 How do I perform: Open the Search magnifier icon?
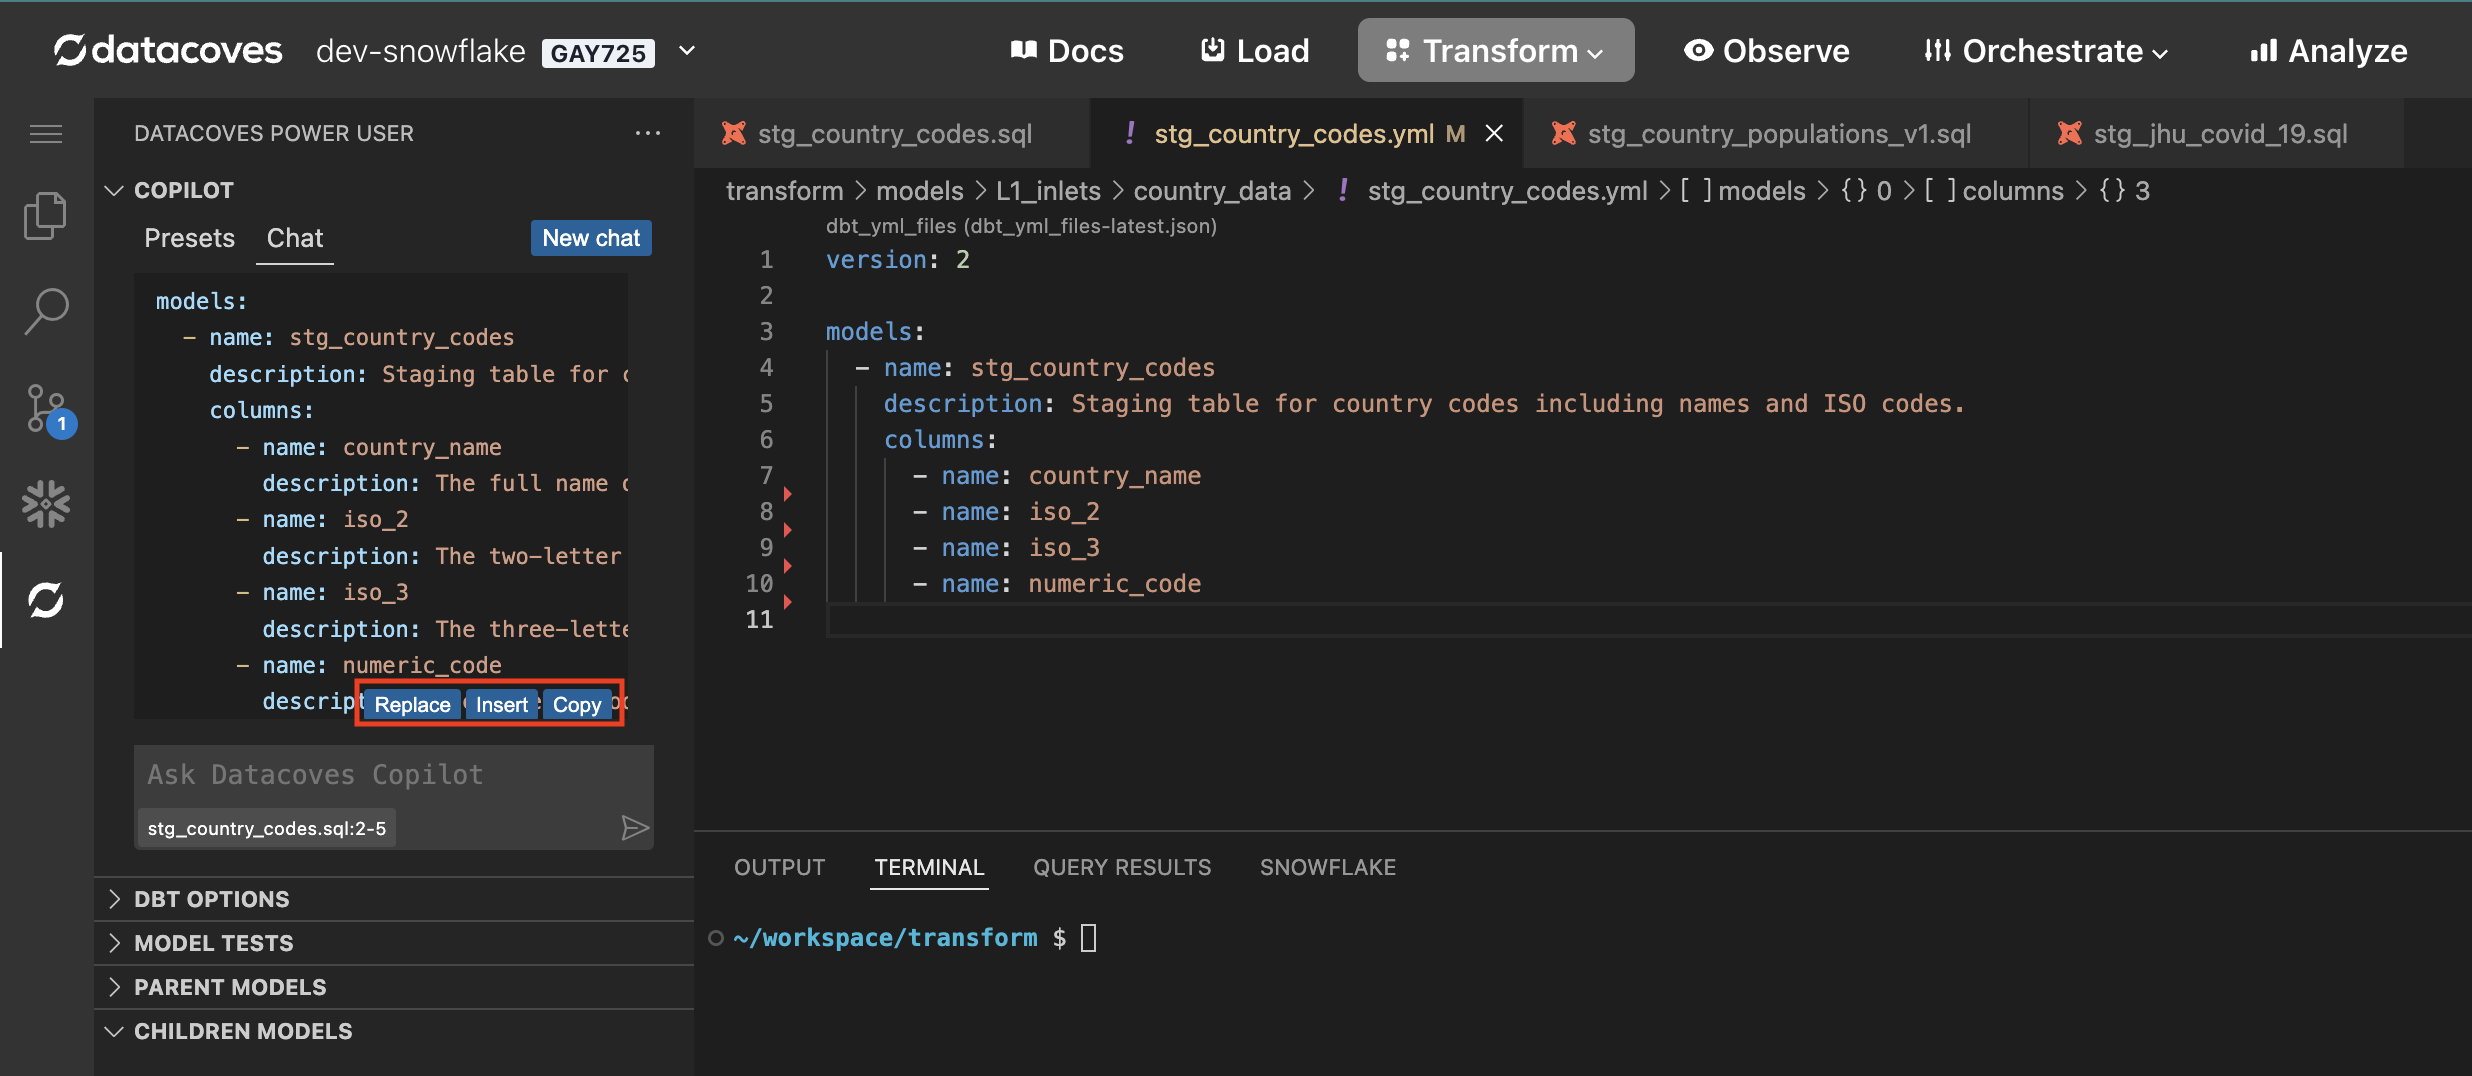pyautogui.click(x=46, y=312)
